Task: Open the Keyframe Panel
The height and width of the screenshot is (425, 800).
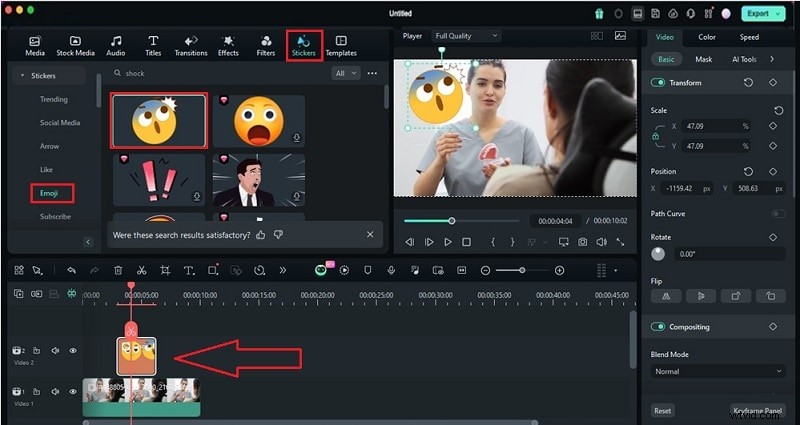Action: point(757,410)
